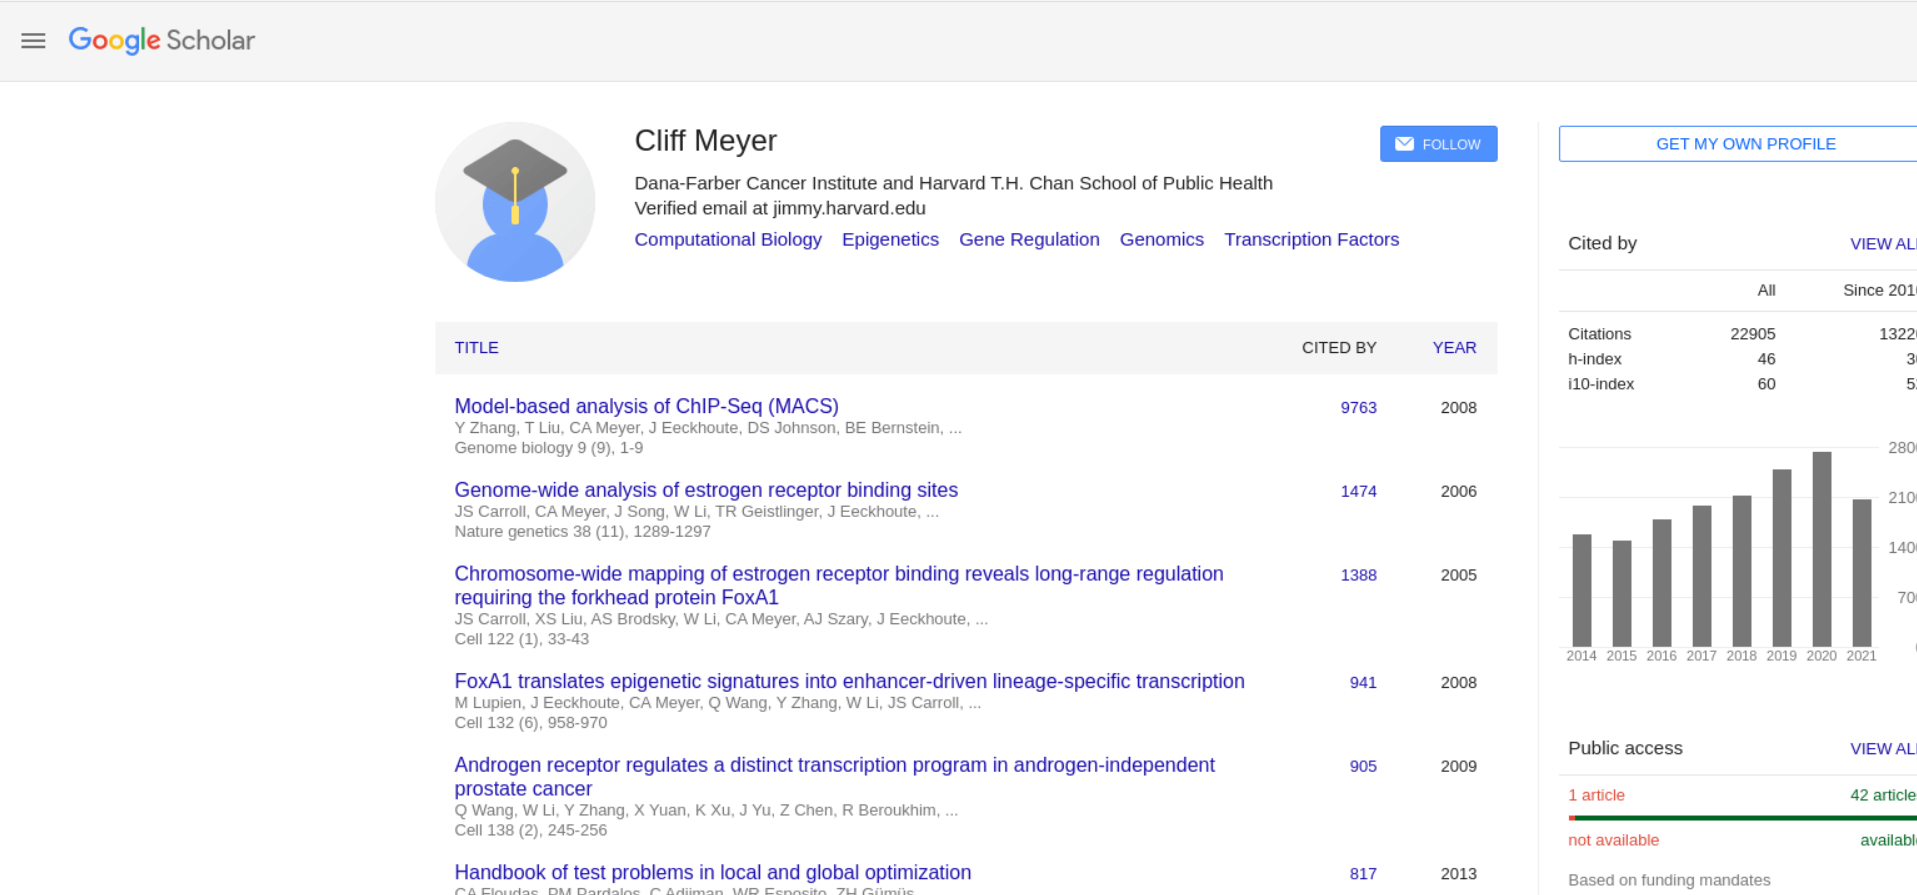Viewport: 1917px width, 895px height.
Task: Open the Genomics interest link
Action: [x=1161, y=239]
